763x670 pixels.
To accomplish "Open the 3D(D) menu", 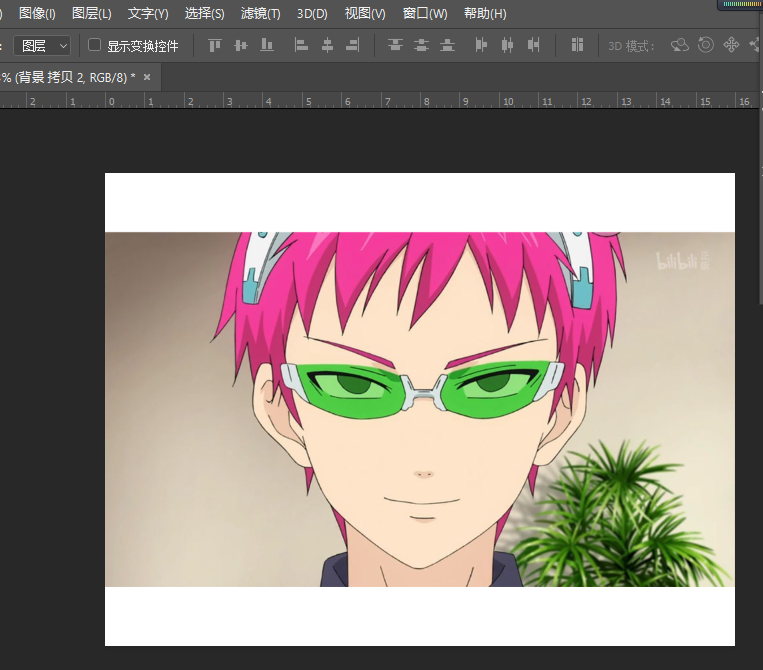I will coord(312,14).
